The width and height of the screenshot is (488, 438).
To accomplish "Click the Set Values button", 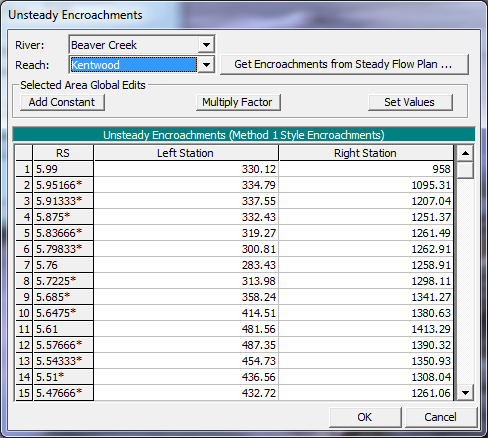I will coord(410,102).
